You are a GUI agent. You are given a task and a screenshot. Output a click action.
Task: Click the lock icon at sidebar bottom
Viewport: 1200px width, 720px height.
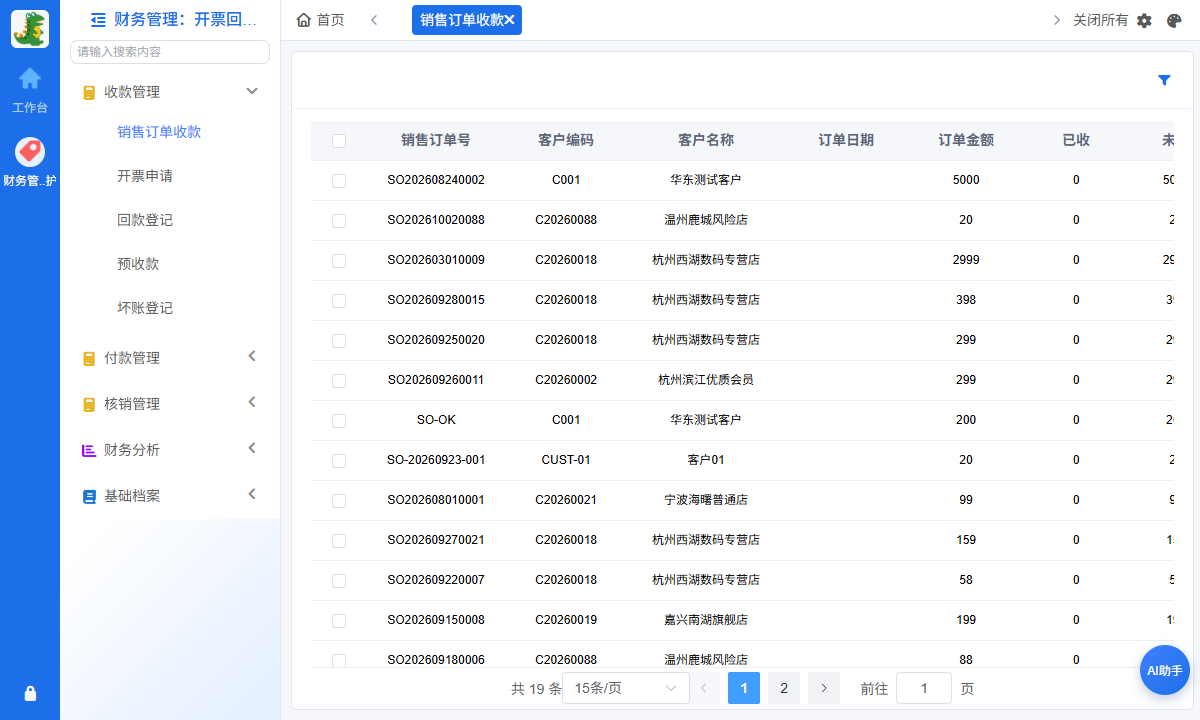click(x=30, y=693)
